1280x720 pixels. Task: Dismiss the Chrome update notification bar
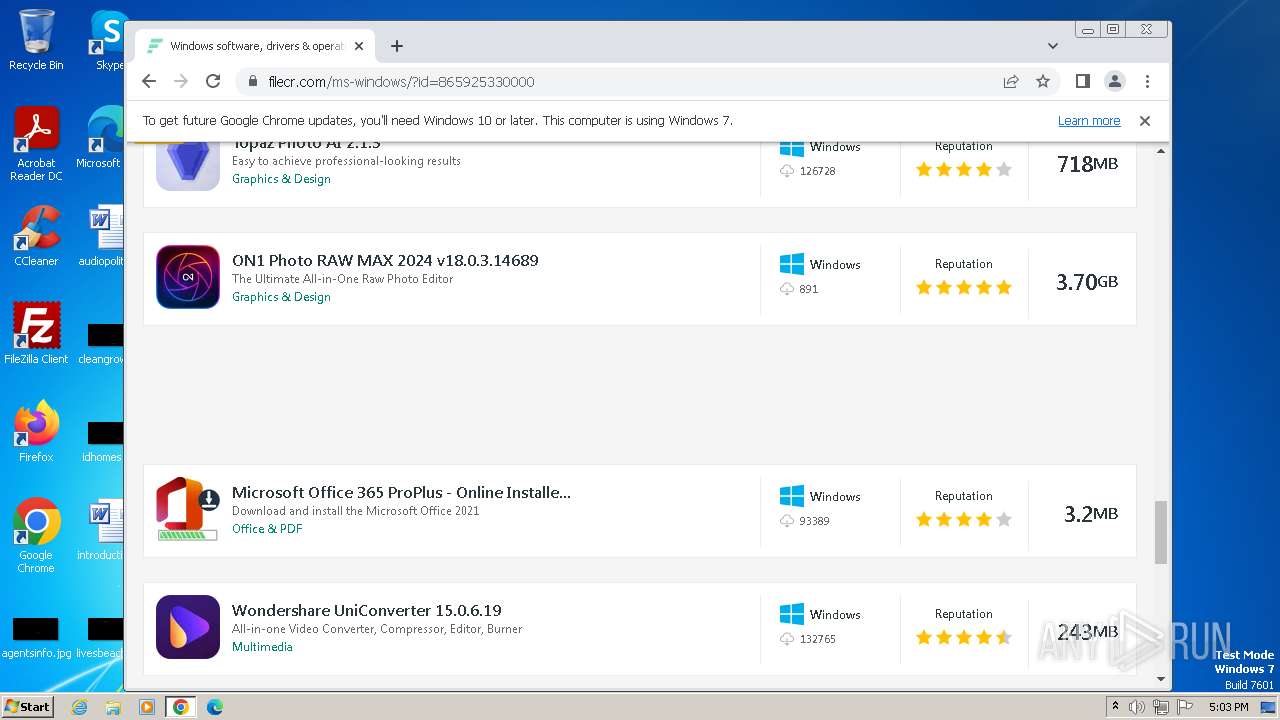click(x=1145, y=120)
